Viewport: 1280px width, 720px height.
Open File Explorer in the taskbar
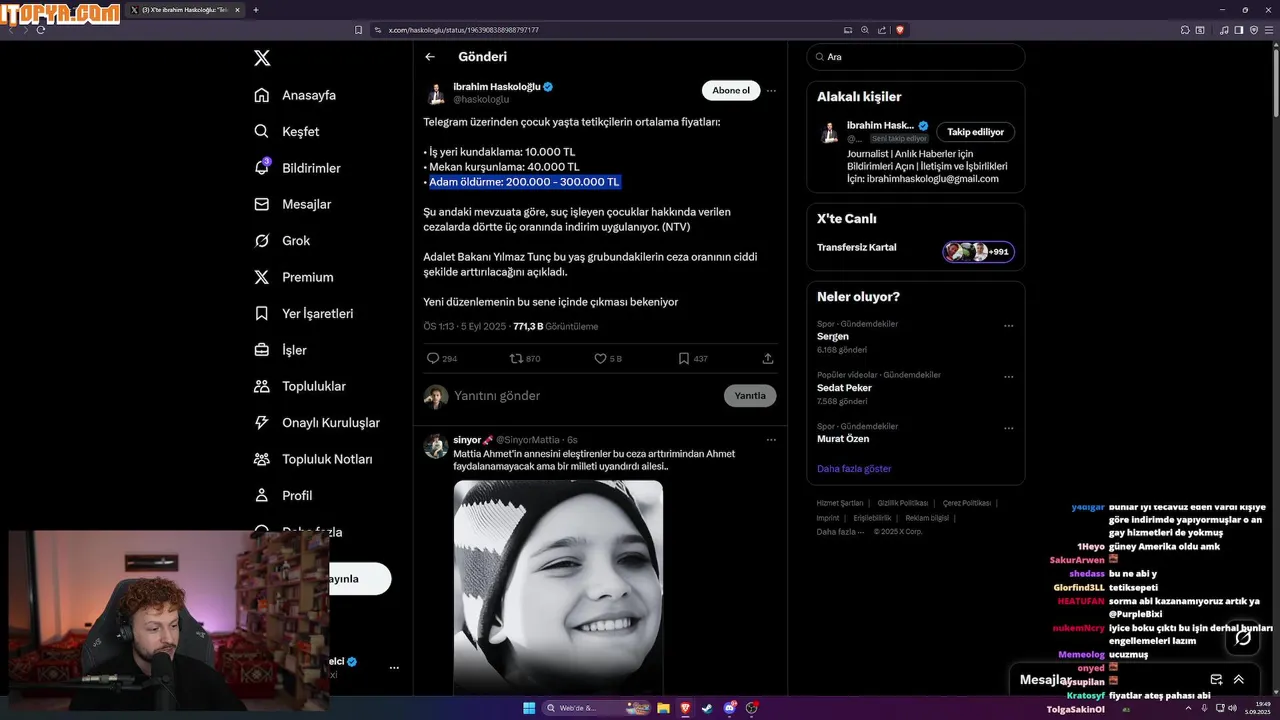[x=663, y=708]
